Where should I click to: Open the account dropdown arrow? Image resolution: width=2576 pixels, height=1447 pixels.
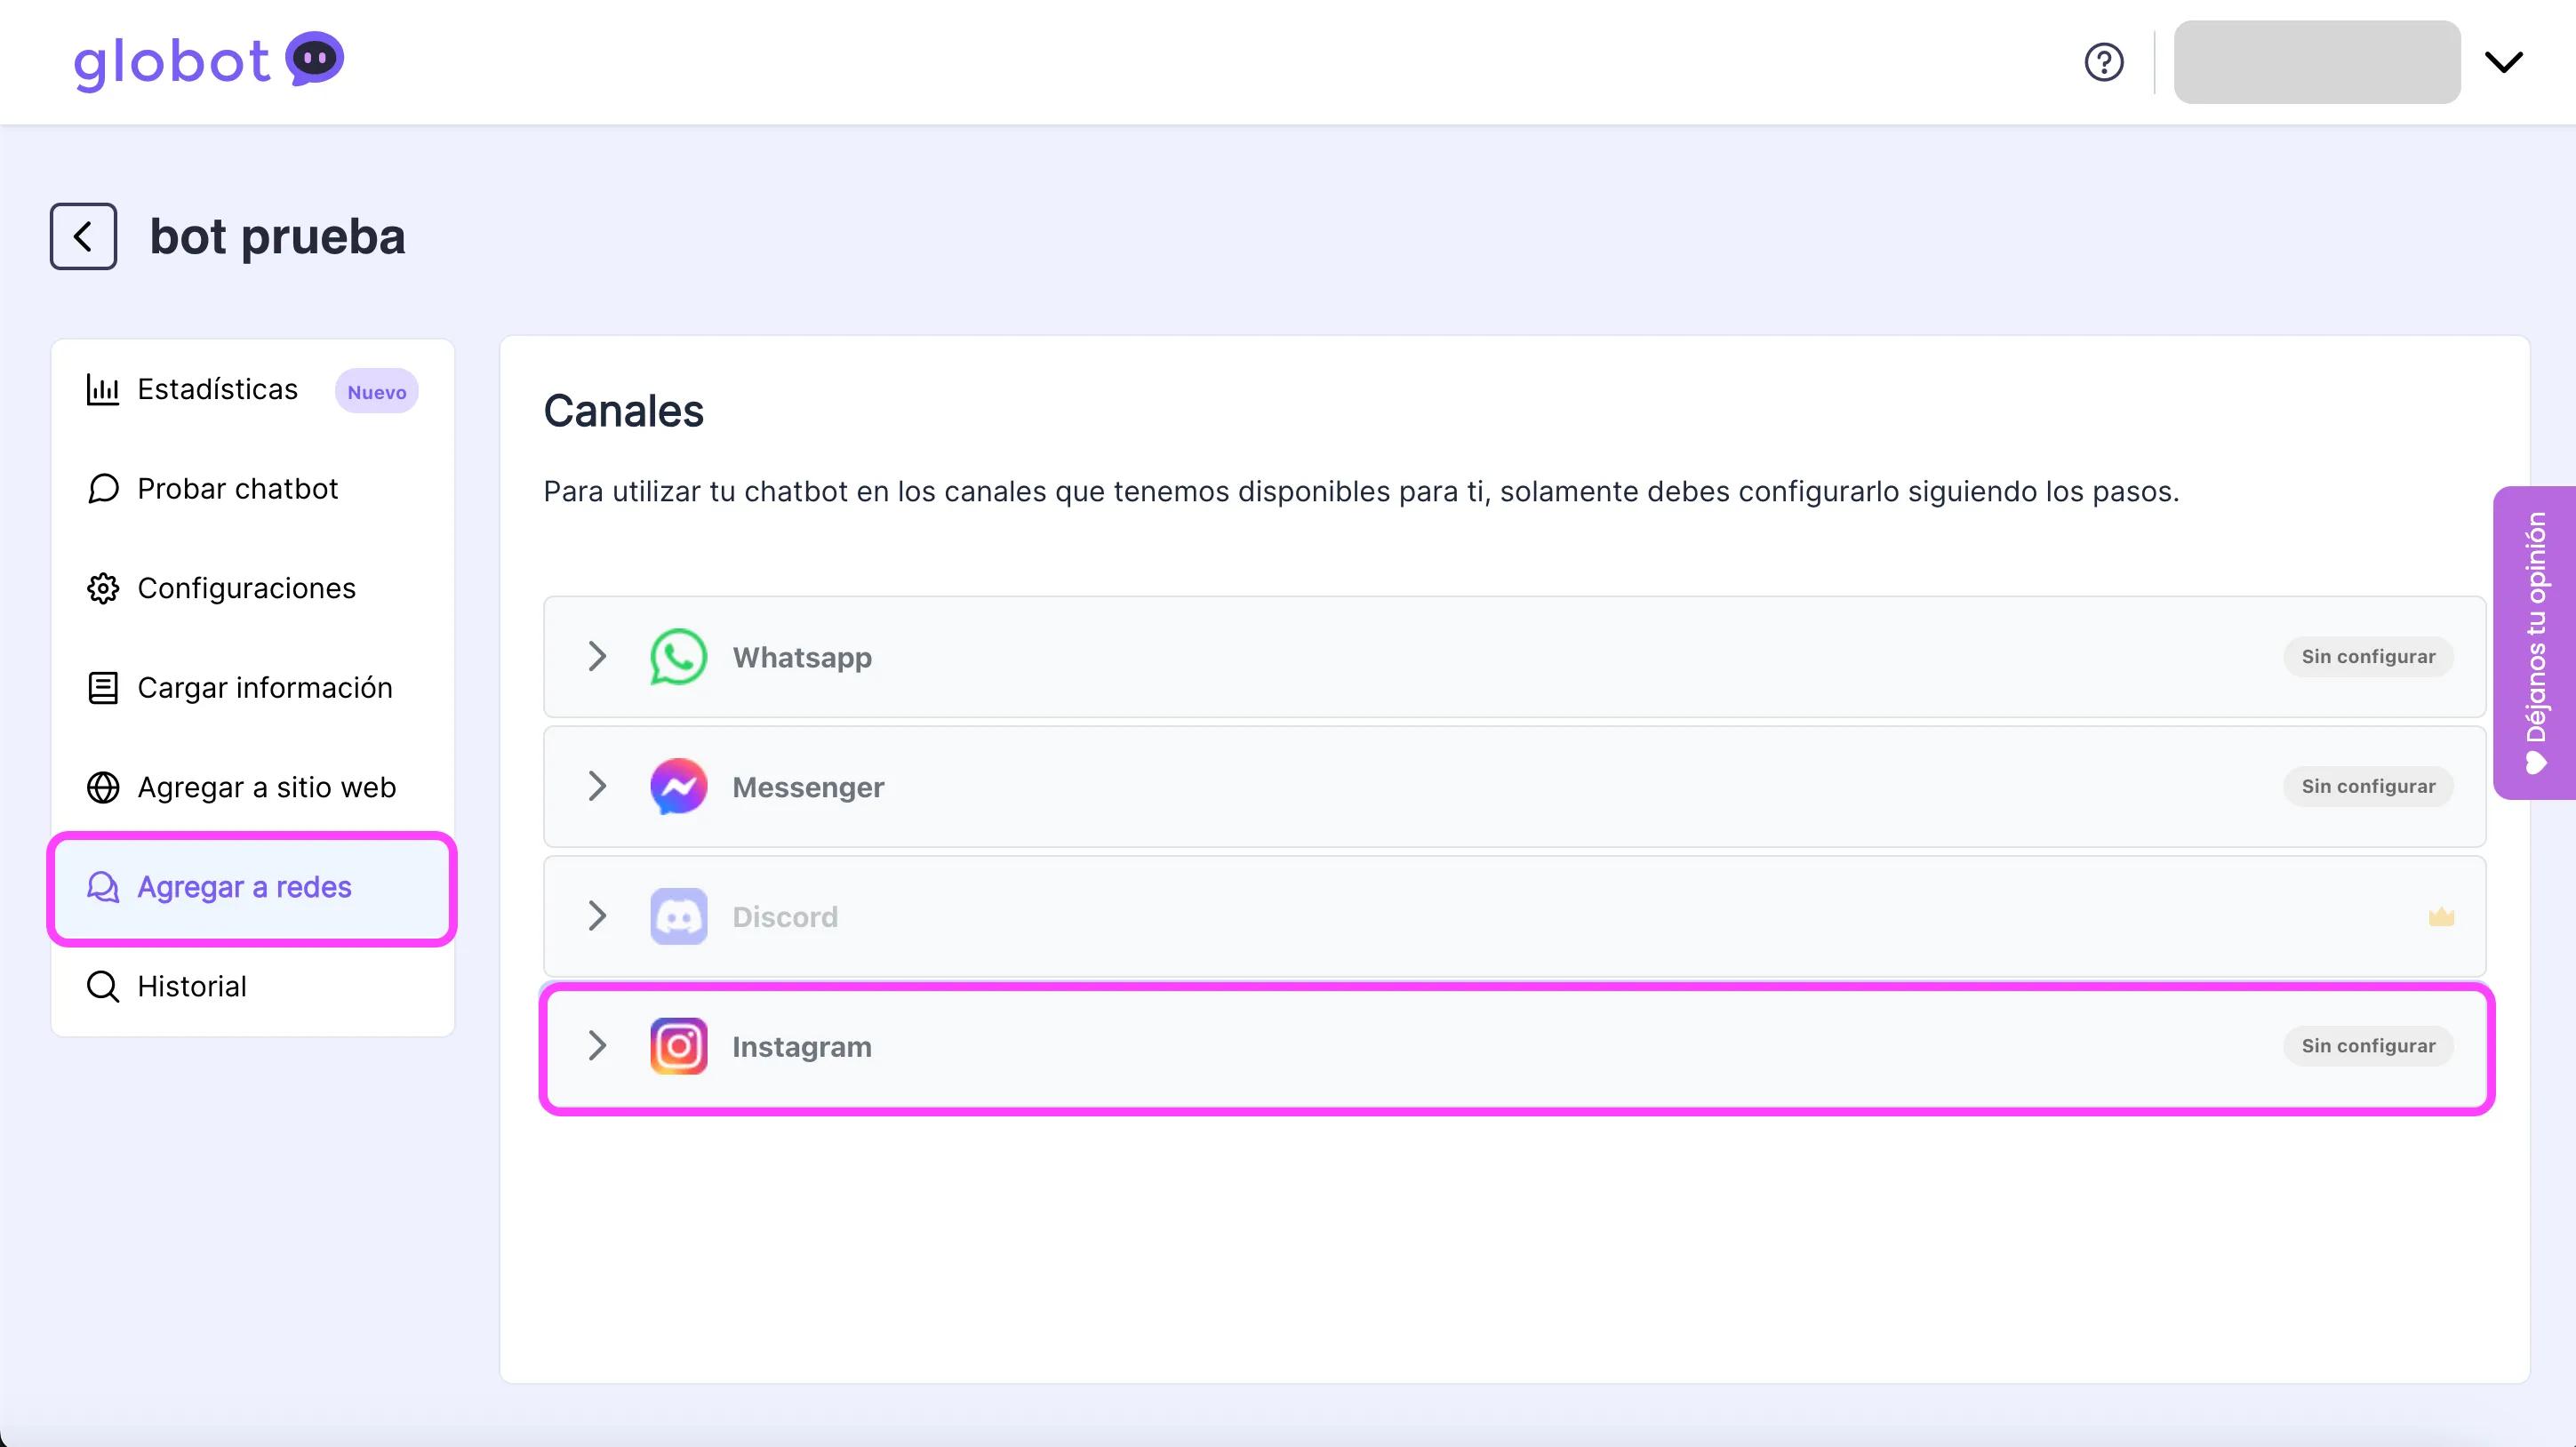point(2503,62)
